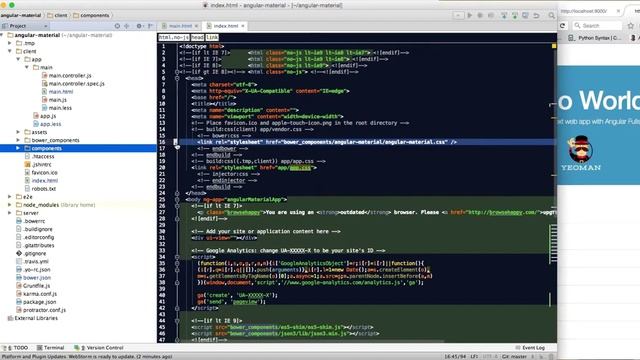Open the Project view dropdown
This screenshot has width=640, height=360.
pyautogui.click(x=24, y=26)
